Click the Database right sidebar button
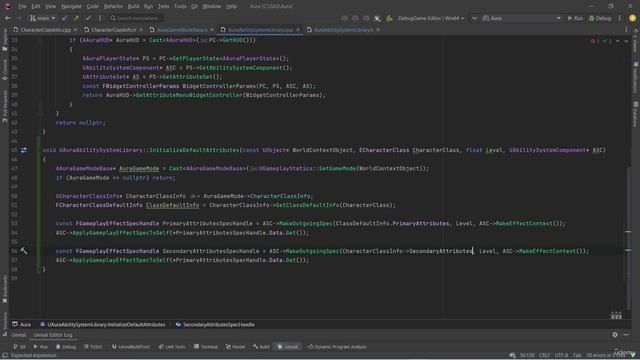This screenshot has height=360, width=640. pyautogui.click(x=636, y=114)
